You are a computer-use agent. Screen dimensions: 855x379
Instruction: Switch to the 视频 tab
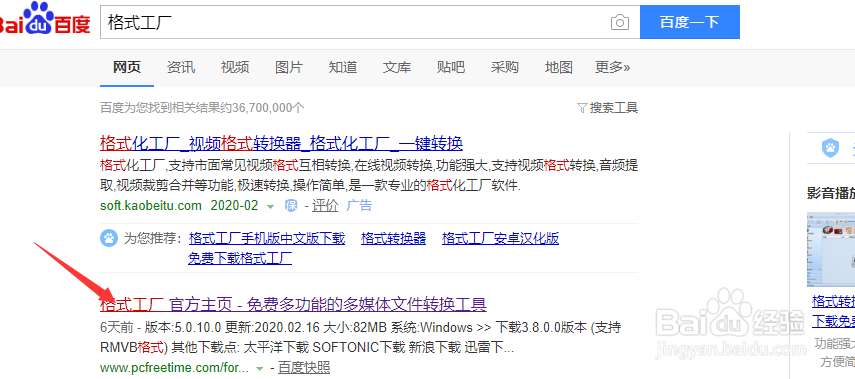click(234, 68)
